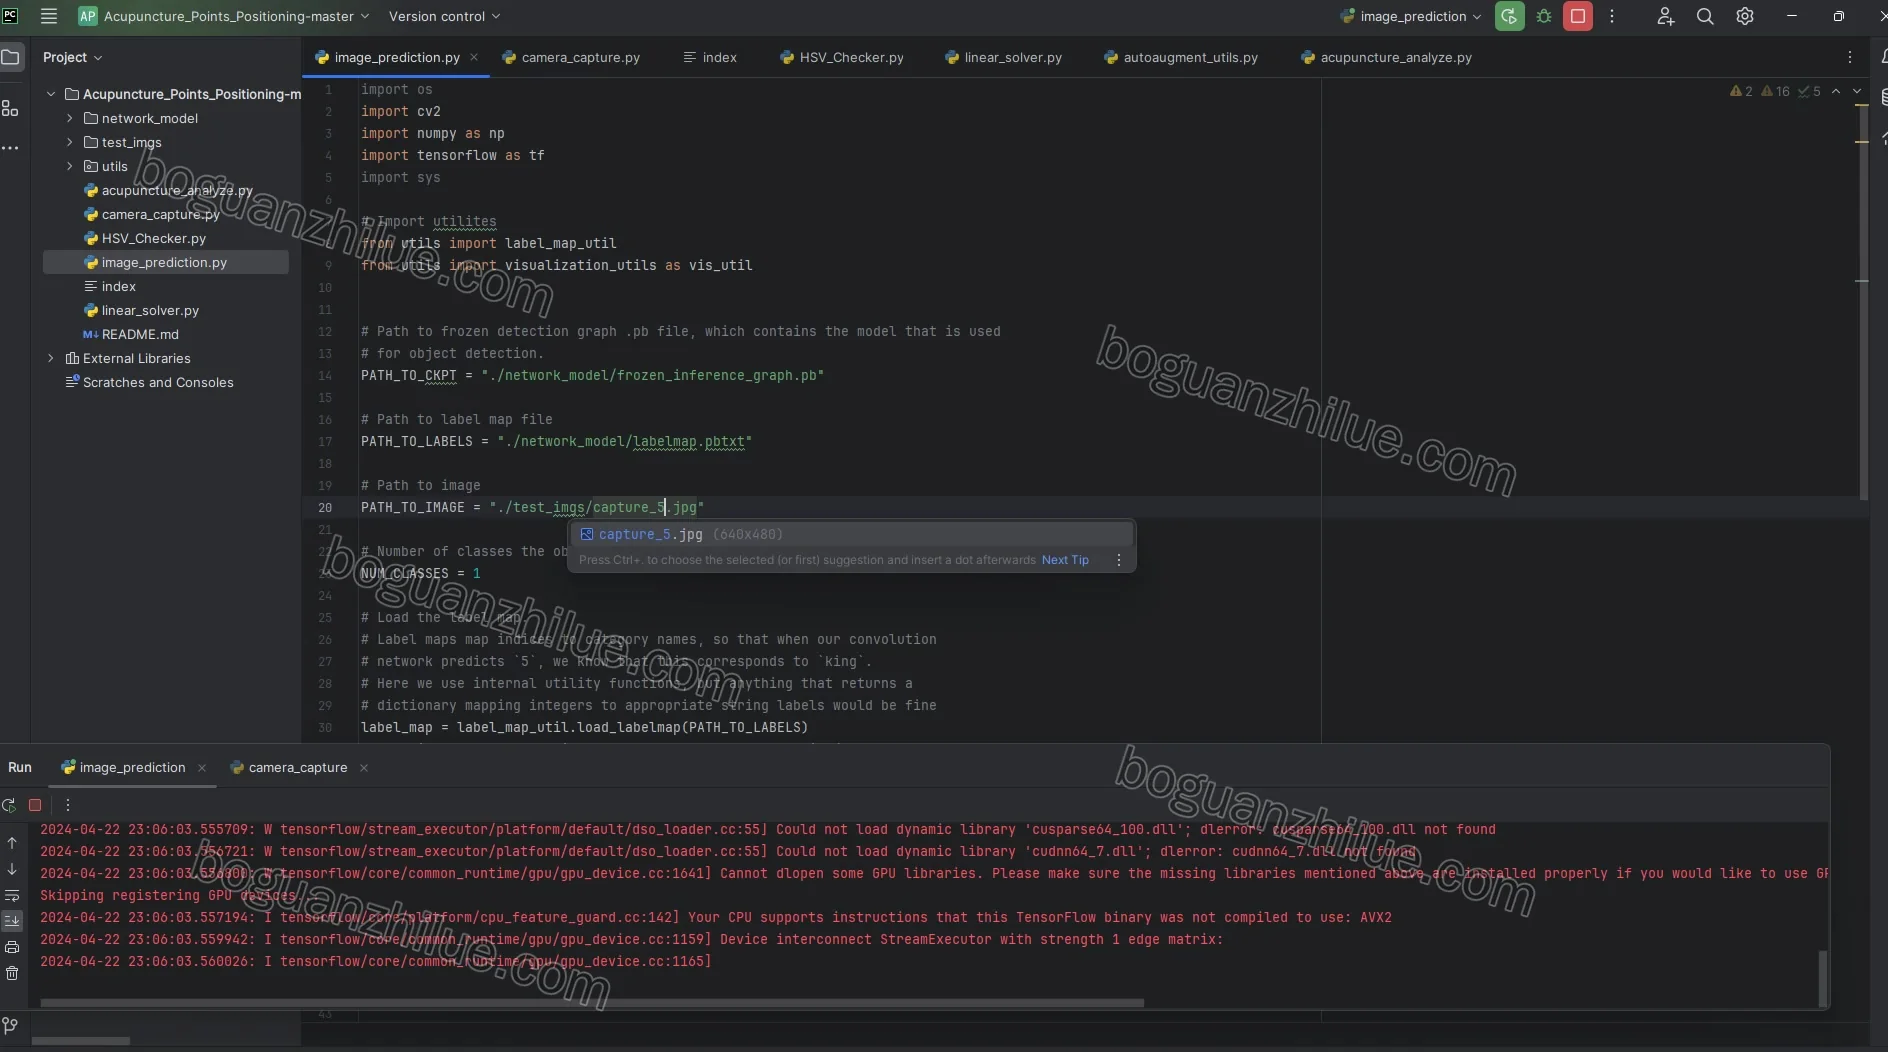The width and height of the screenshot is (1888, 1052).
Task: Expand External Libraries node
Action: 51,358
